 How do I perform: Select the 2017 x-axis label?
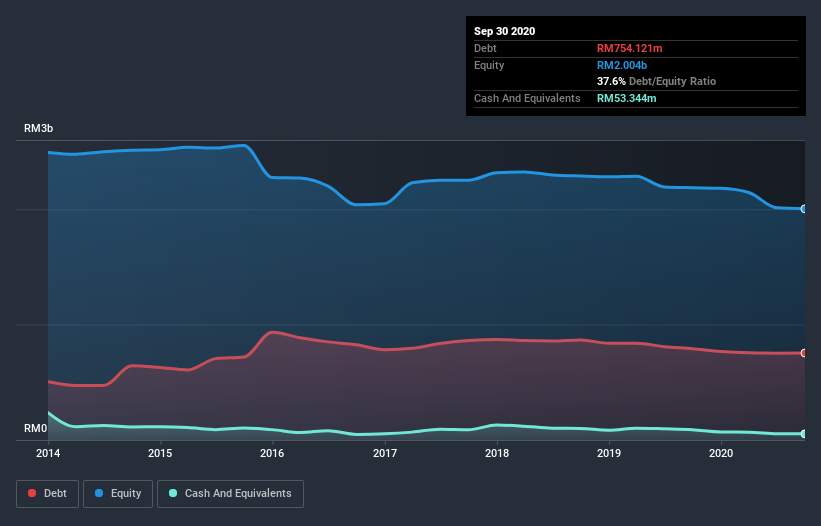(385, 453)
